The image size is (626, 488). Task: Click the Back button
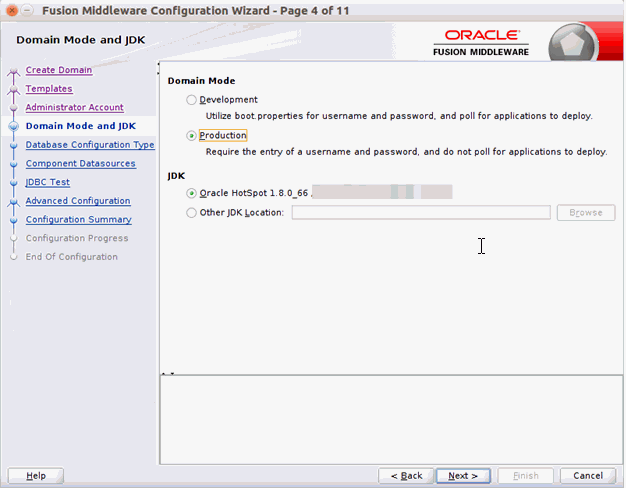[x=406, y=476]
